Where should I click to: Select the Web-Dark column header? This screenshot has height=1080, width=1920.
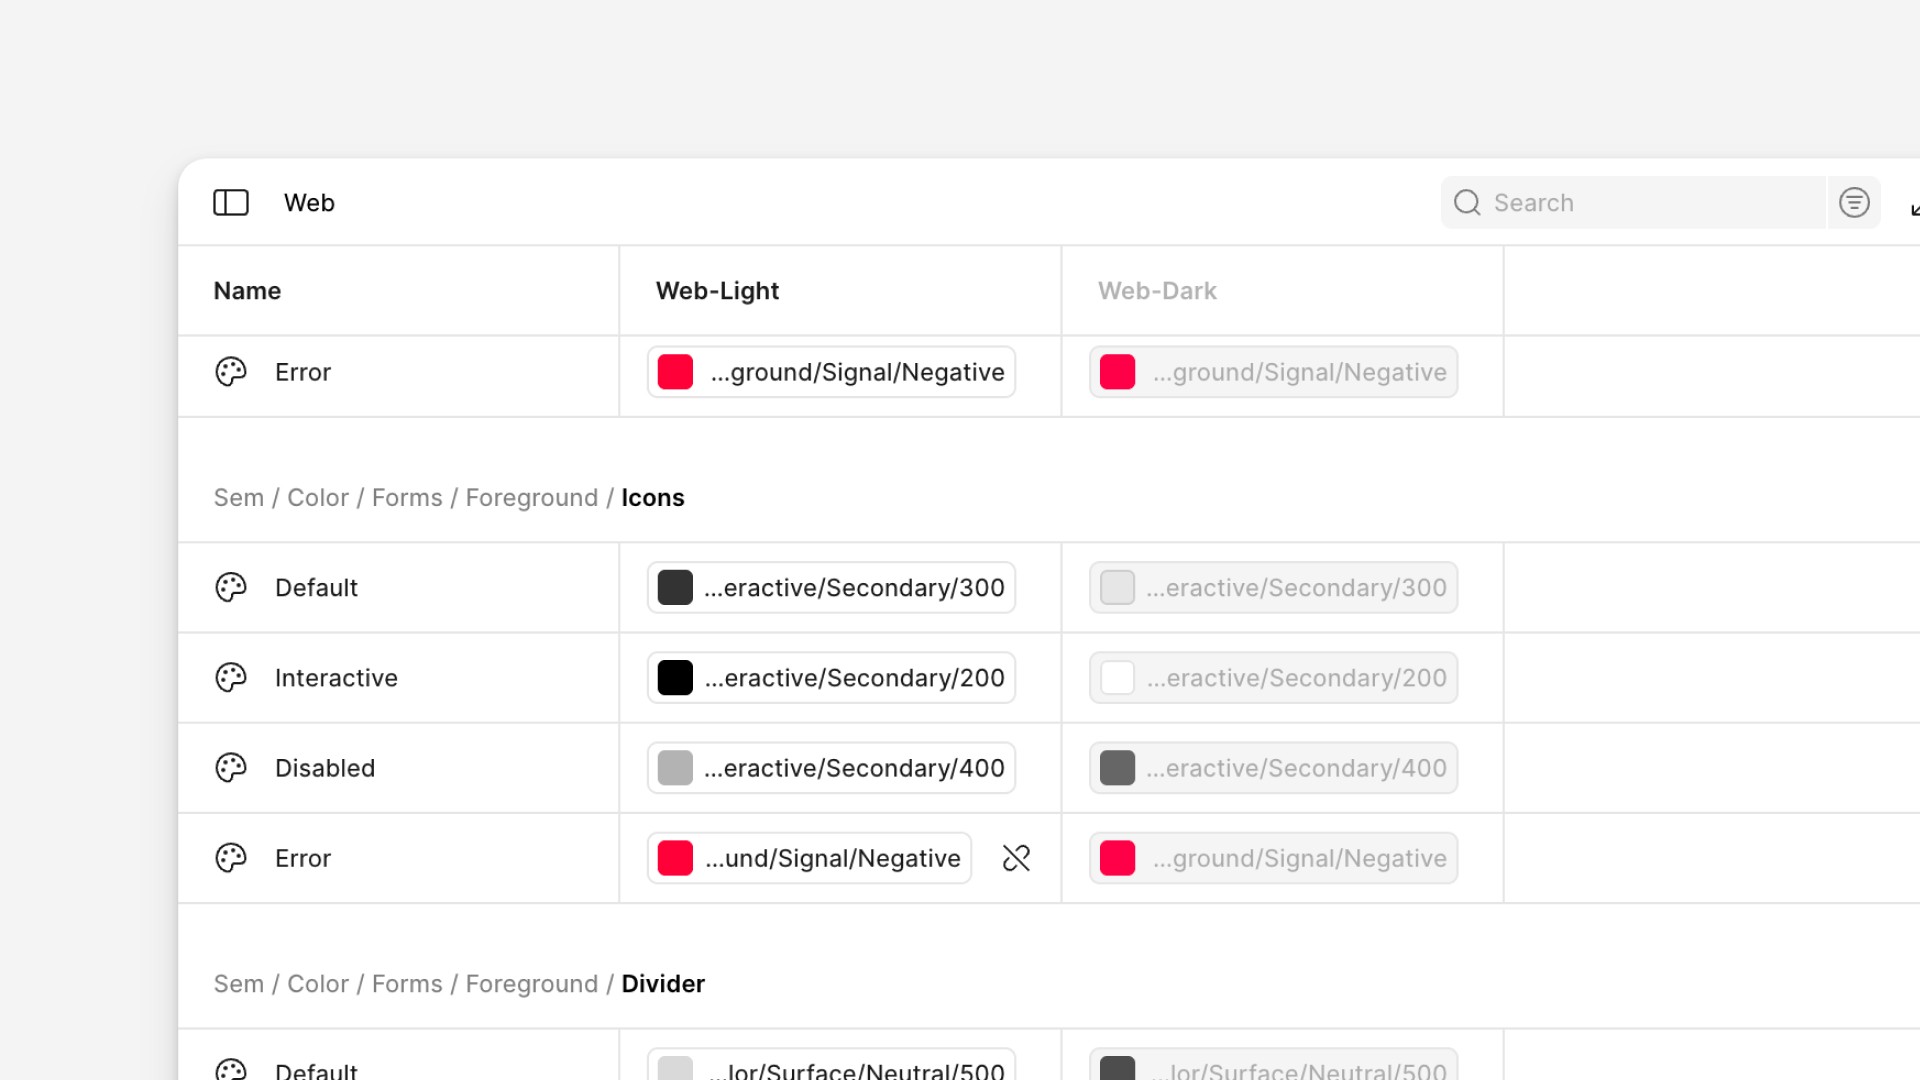pyautogui.click(x=1157, y=291)
